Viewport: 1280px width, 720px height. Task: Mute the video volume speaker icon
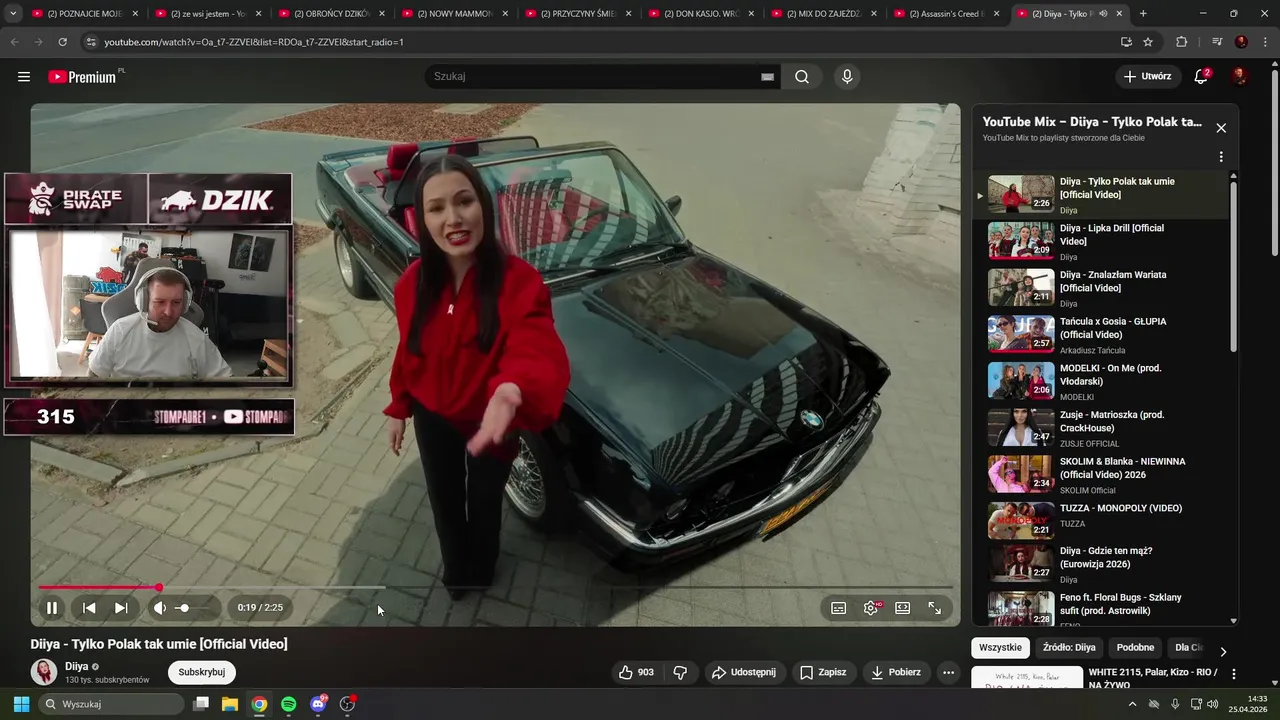click(x=159, y=607)
